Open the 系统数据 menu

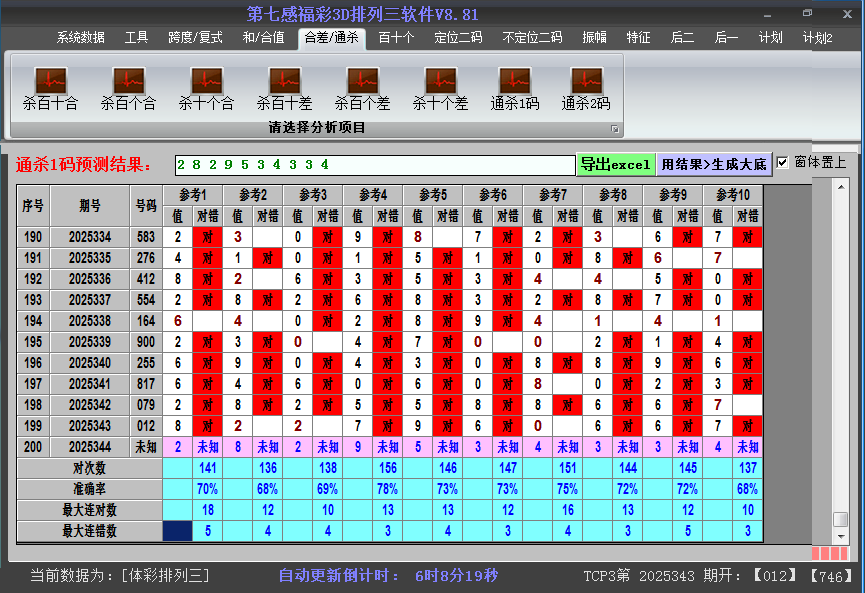click(80, 38)
